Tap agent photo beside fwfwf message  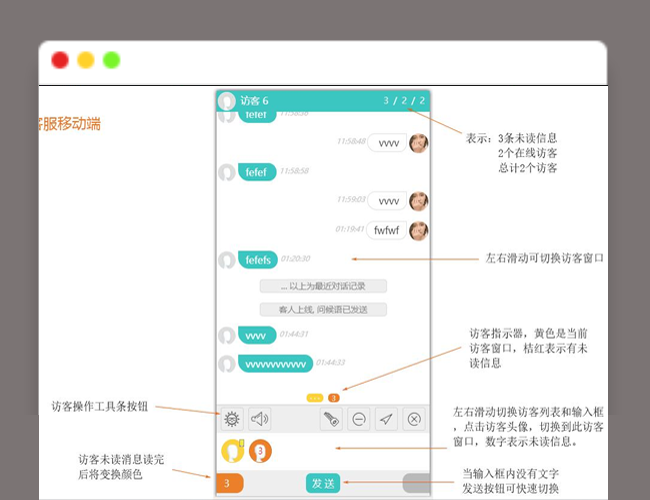point(419,231)
